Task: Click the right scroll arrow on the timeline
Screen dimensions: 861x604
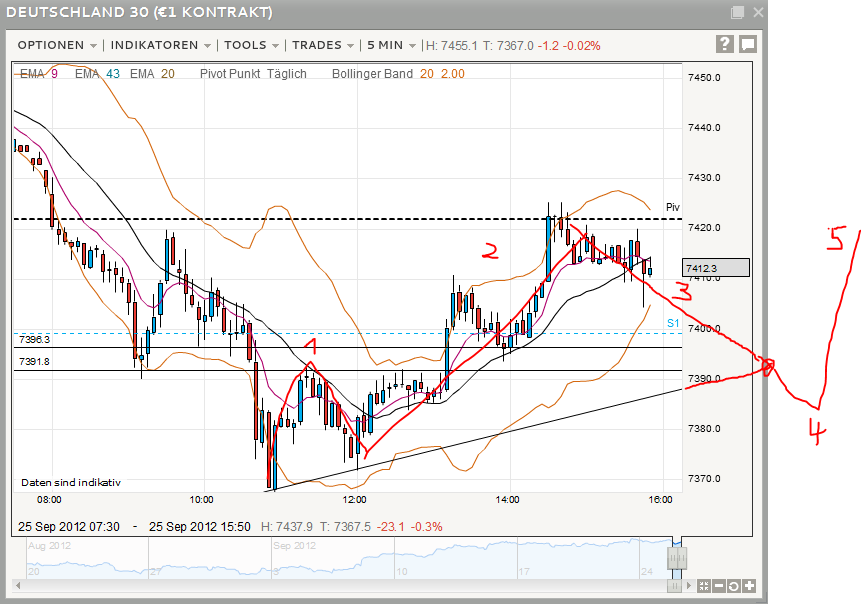Action: tap(689, 586)
